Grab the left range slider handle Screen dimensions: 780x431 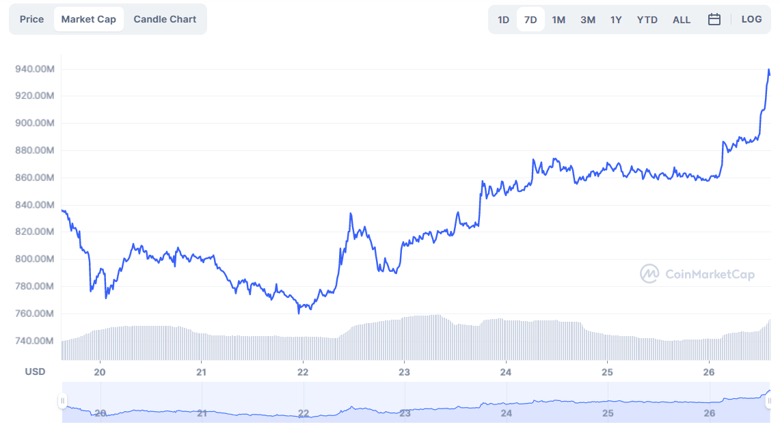pos(62,401)
